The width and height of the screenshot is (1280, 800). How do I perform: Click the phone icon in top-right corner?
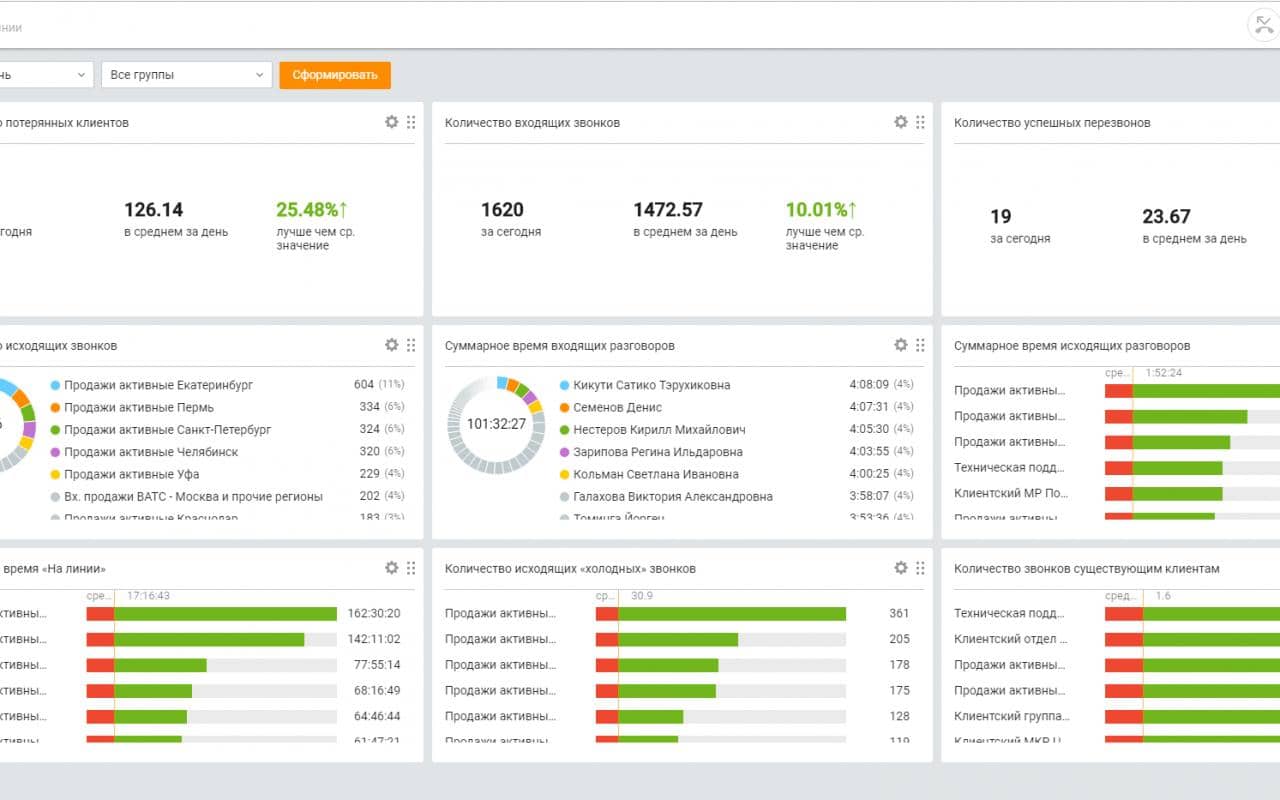tap(1263, 25)
